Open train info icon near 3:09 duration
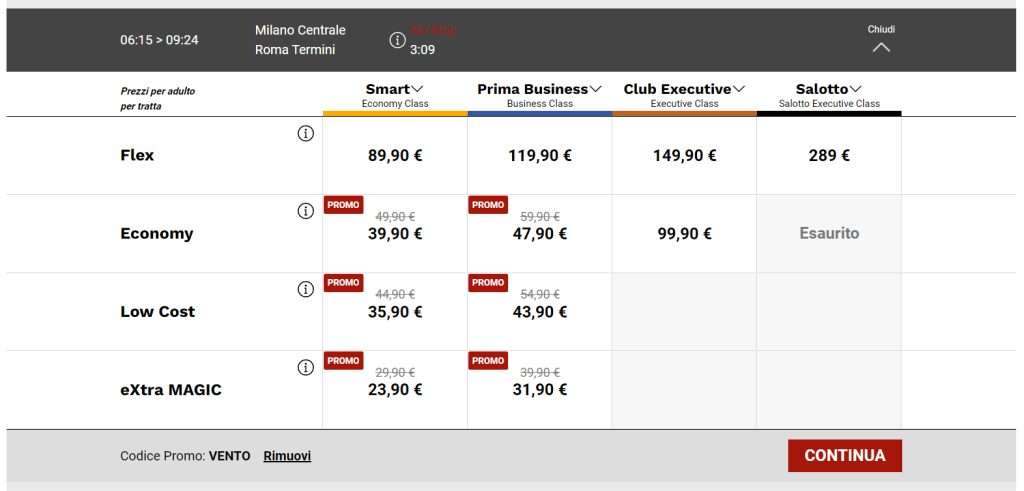 coord(397,40)
